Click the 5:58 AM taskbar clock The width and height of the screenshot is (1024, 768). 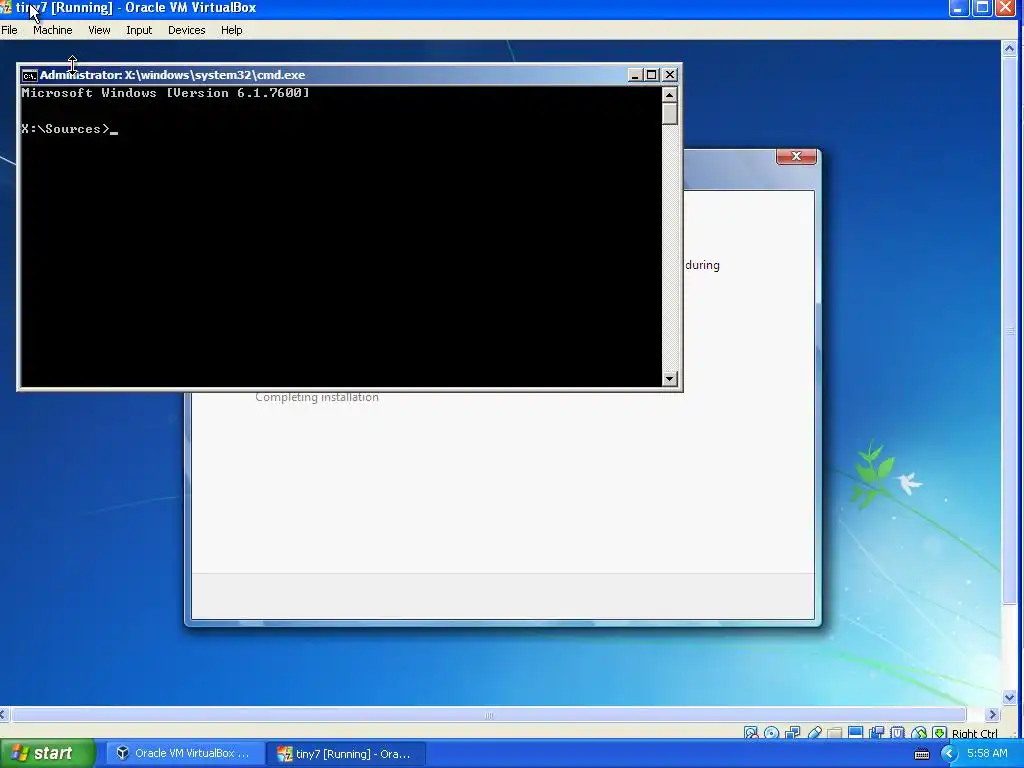click(x=987, y=754)
